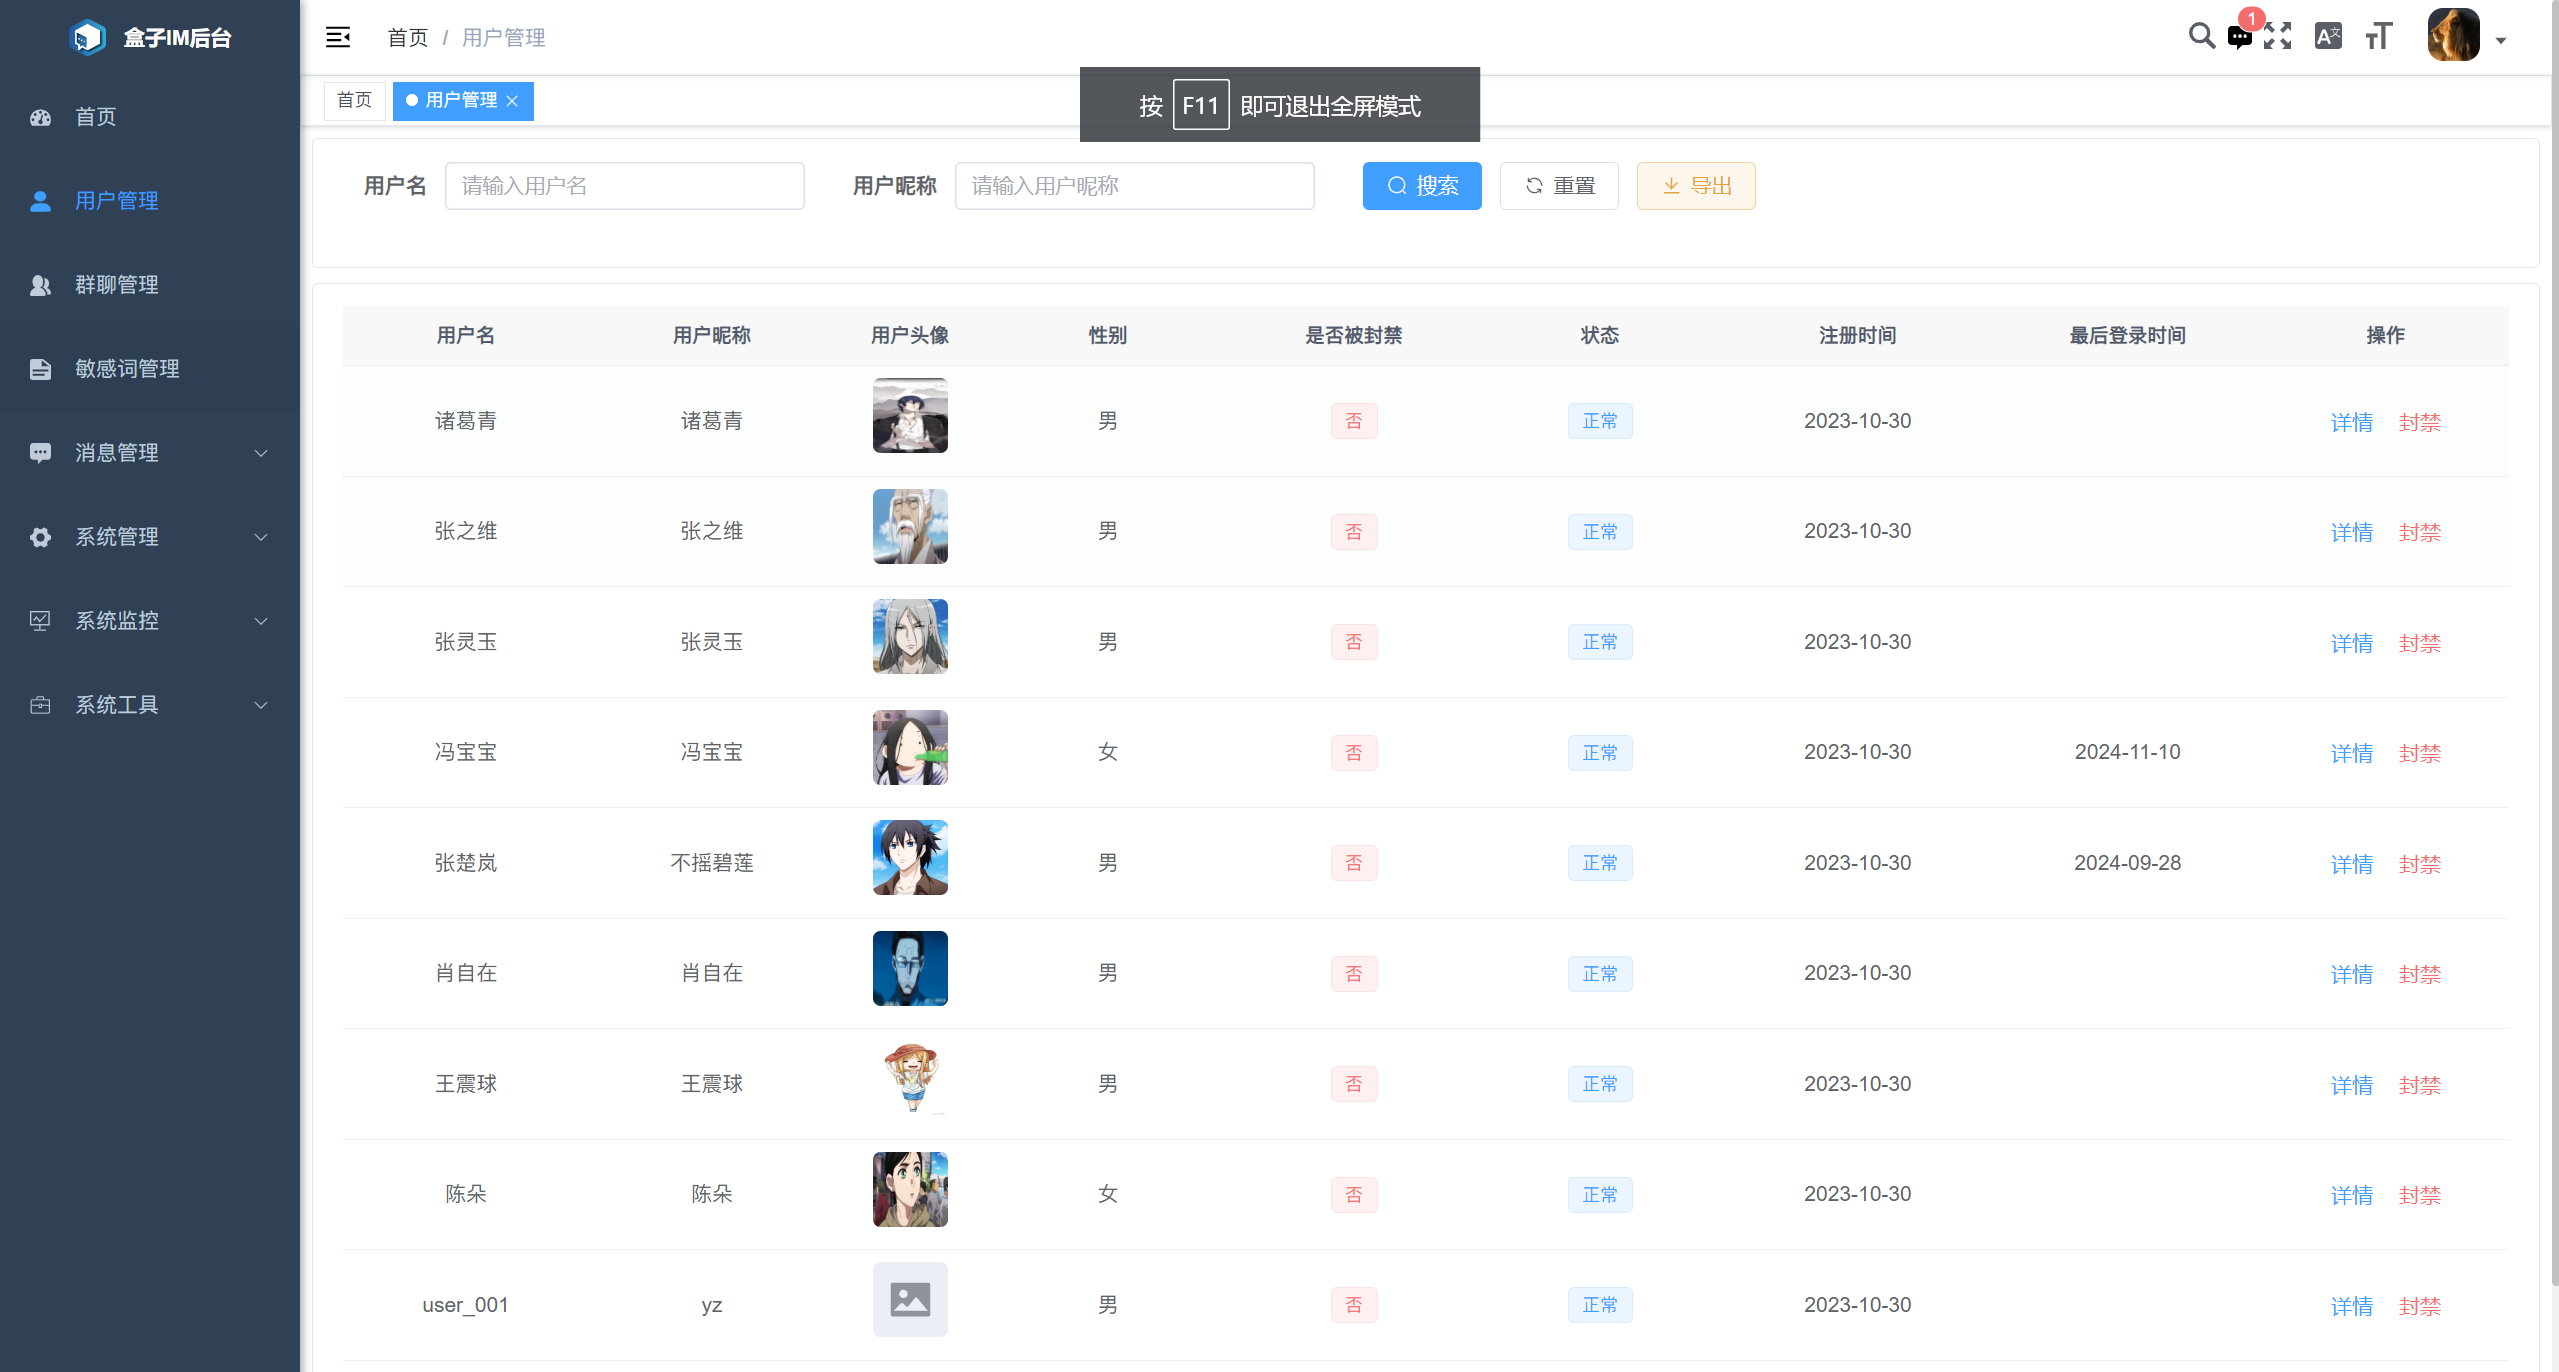Click 封禁 to ban user 冯宝宝

pos(2419,753)
